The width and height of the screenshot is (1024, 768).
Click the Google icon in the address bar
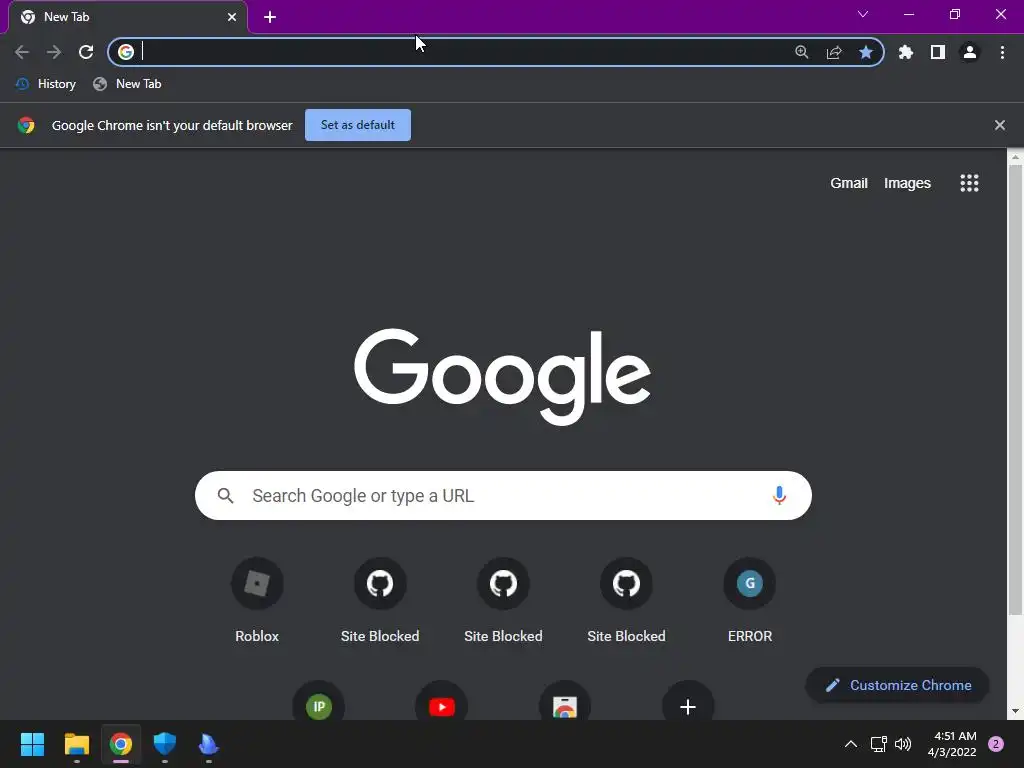point(126,52)
